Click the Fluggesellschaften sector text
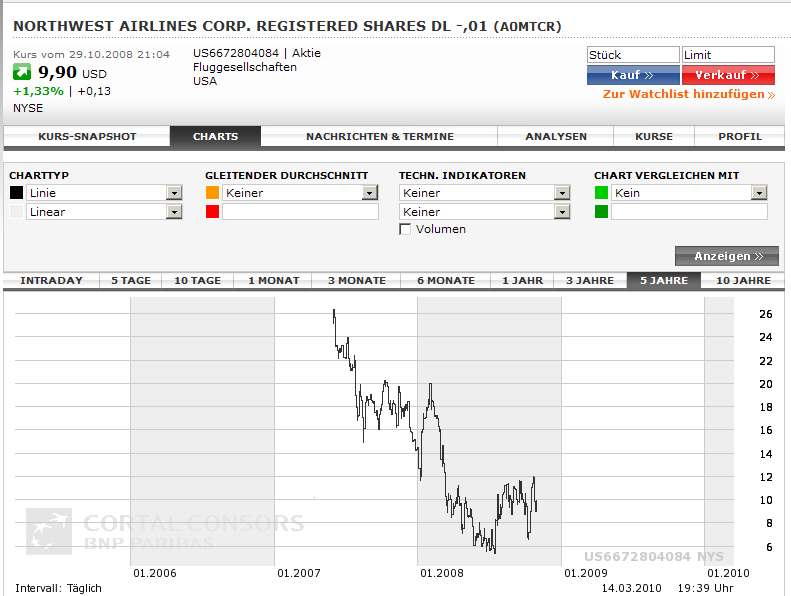791x596 pixels. 245,67
